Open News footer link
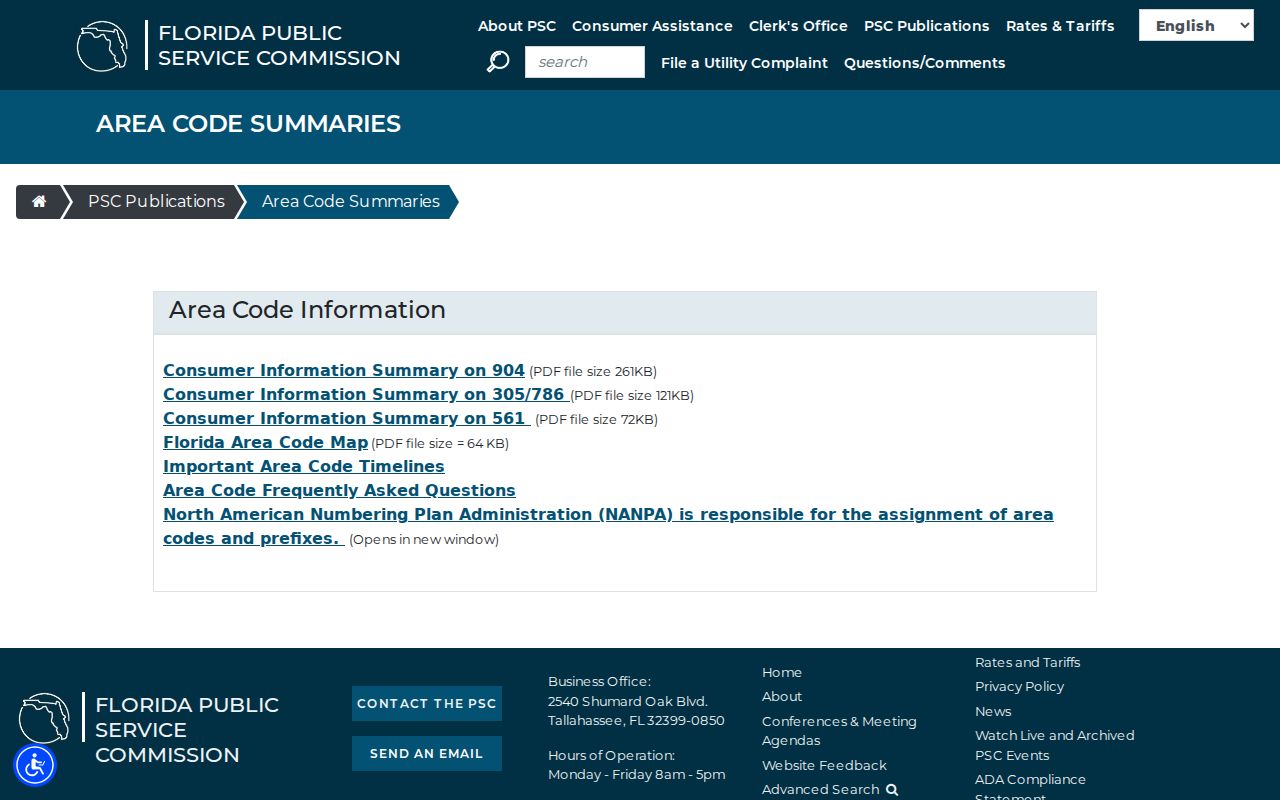Viewport: 1280px width, 800px height. point(993,712)
